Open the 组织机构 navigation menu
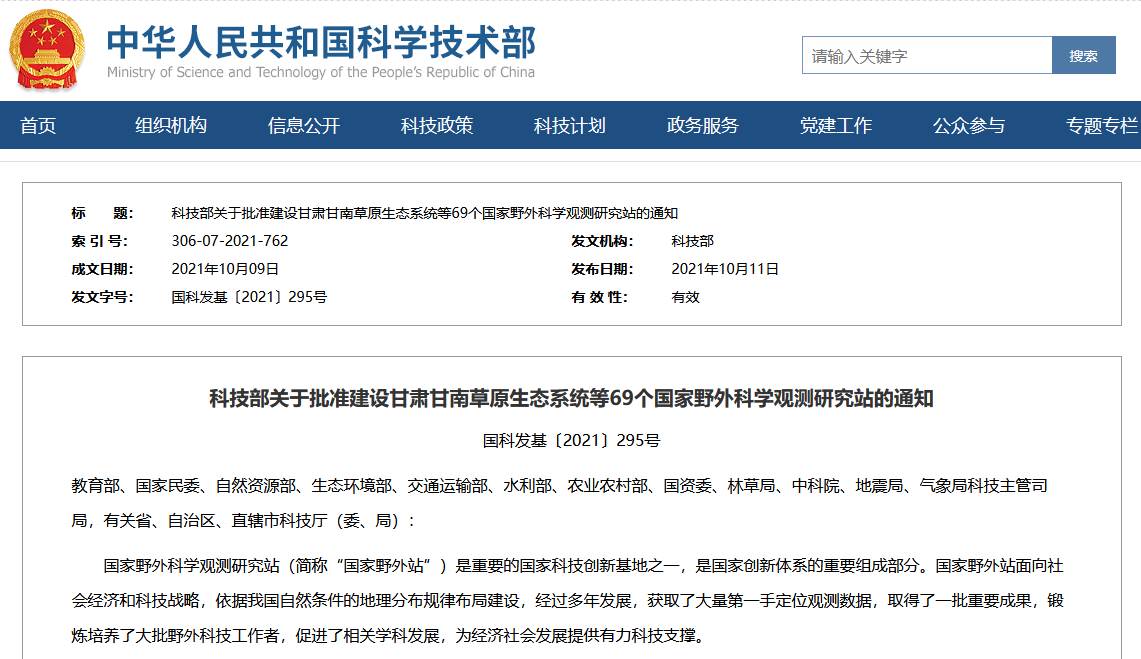 point(171,126)
